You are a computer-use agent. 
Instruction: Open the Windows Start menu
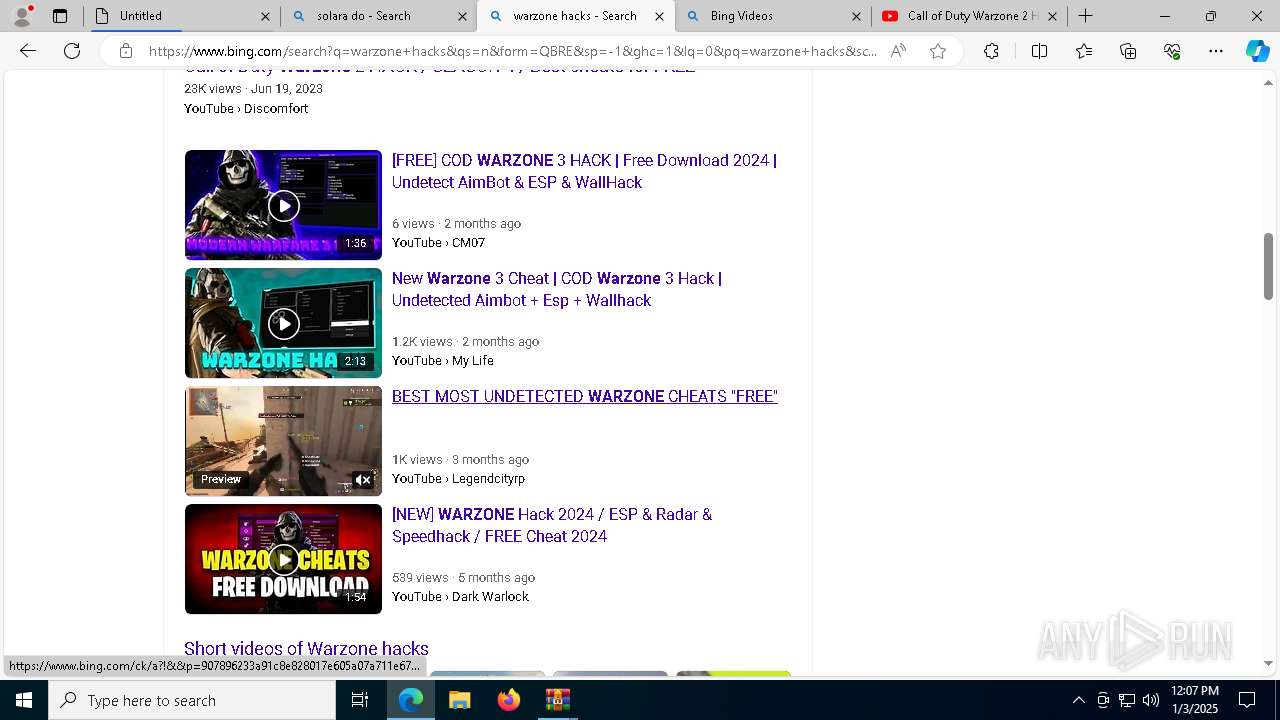tap(24, 700)
